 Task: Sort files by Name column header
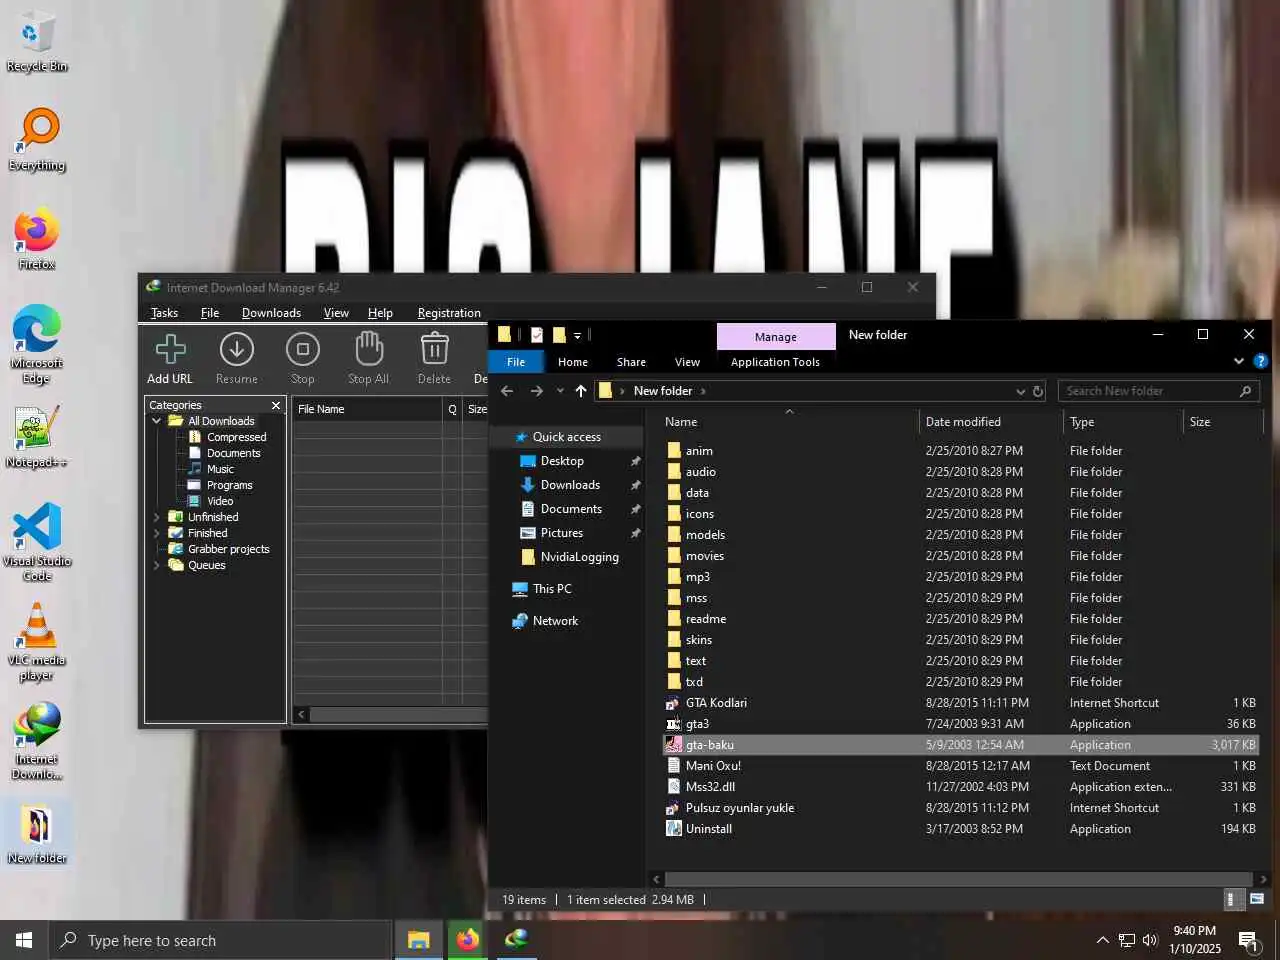click(x=788, y=422)
